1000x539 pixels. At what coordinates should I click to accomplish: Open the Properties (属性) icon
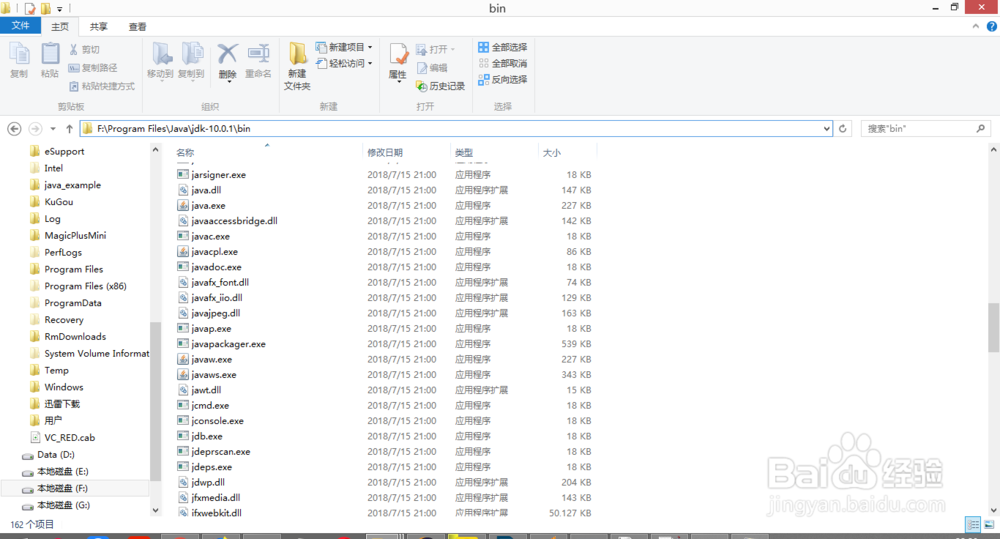398,55
